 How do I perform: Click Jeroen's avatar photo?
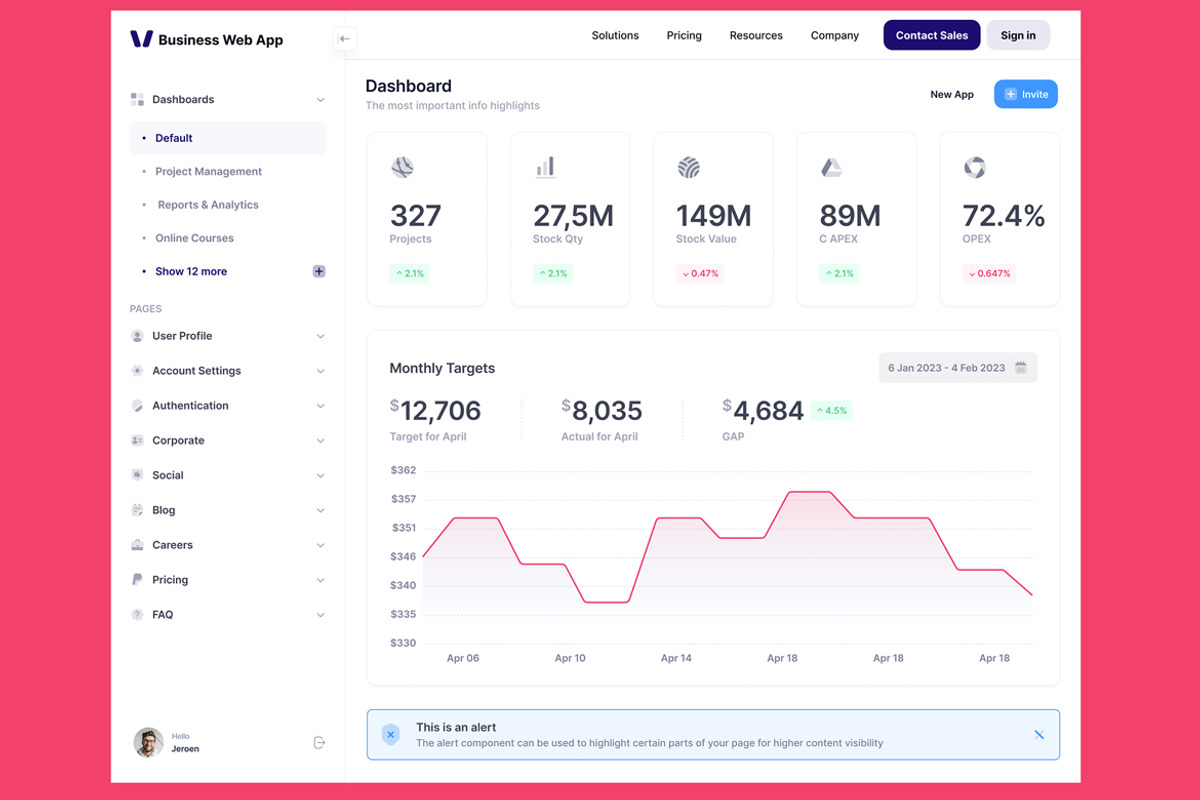(149, 742)
